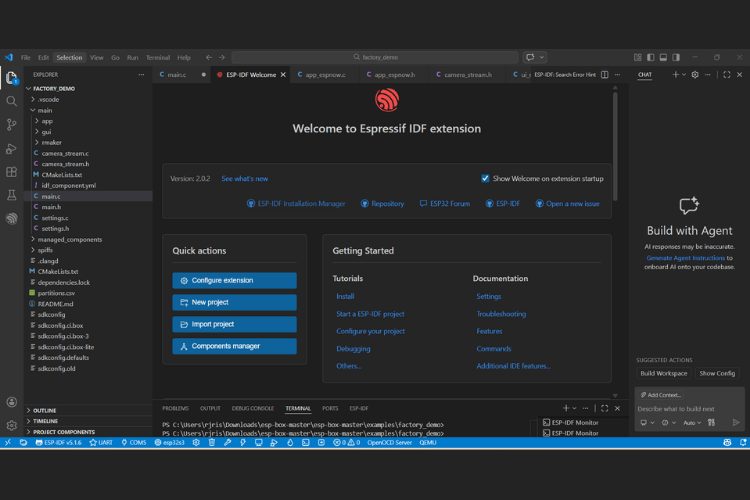Toggle the bottom panel visibility
Viewport: 750px width, 500px height.
(x=663, y=57)
